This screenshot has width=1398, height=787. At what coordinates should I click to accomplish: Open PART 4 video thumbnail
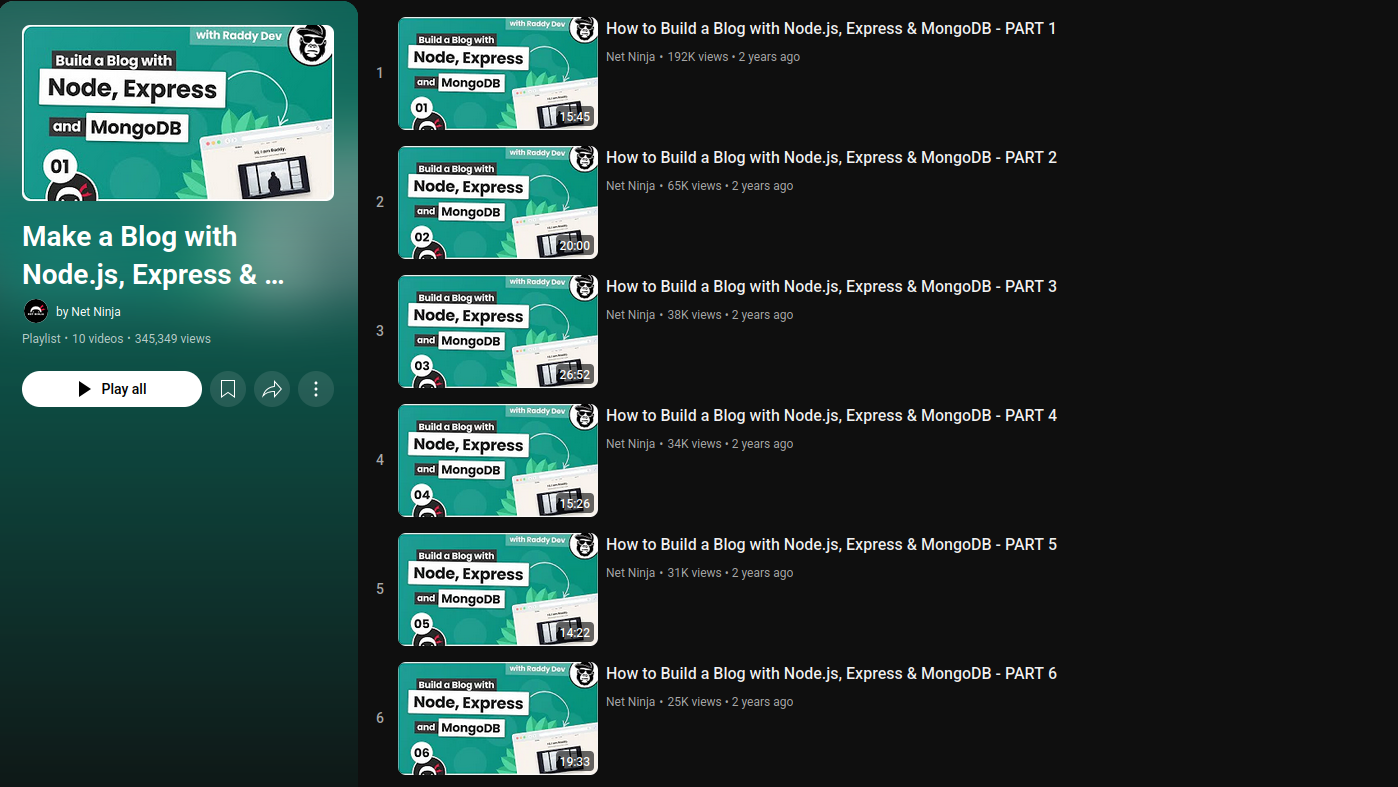pos(497,460)
